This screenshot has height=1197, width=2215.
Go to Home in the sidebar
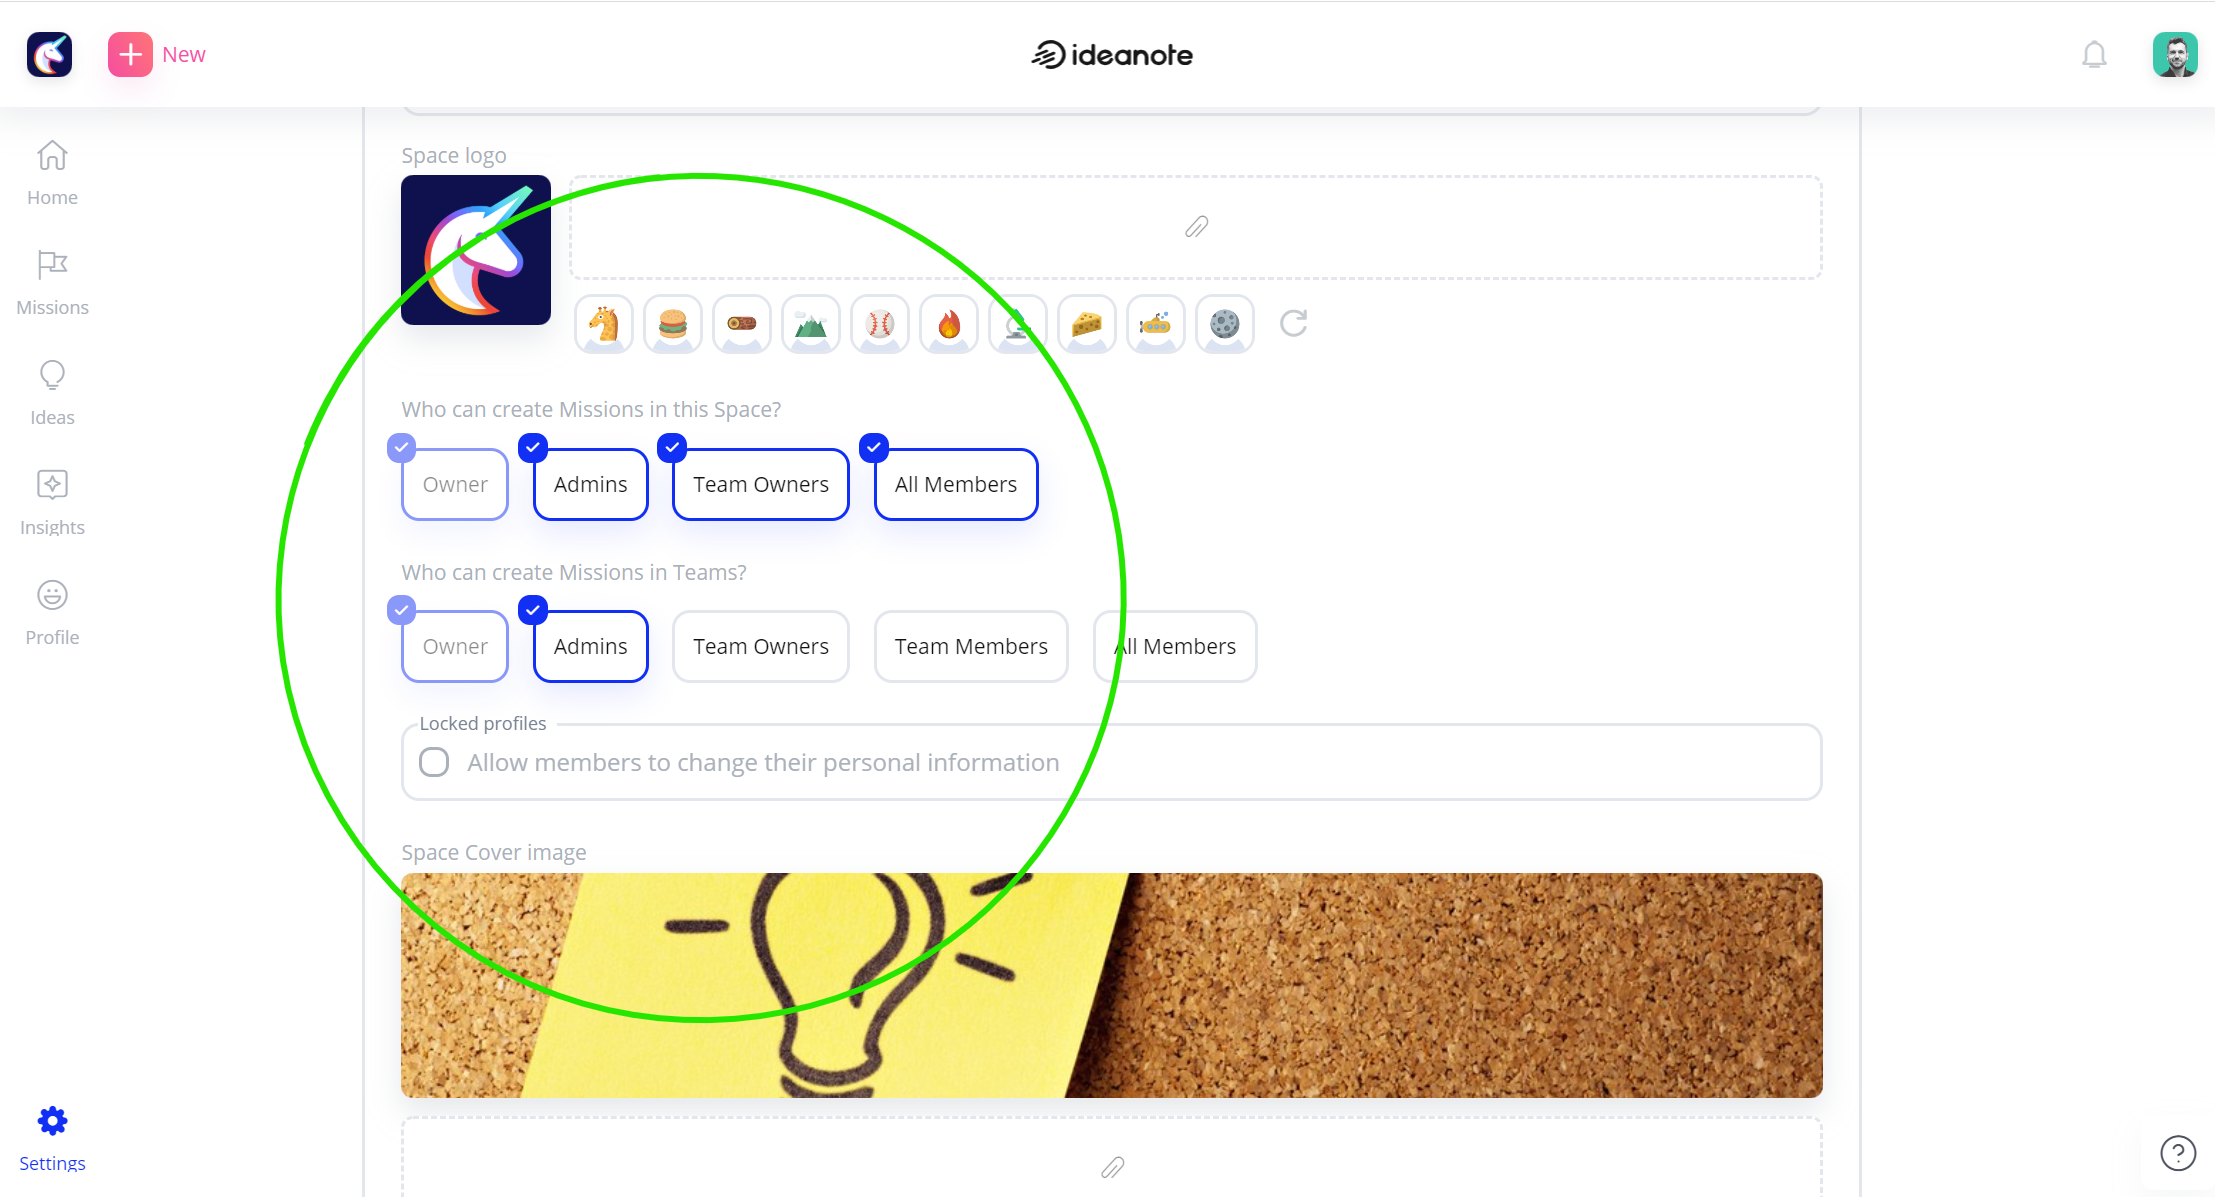52,173
